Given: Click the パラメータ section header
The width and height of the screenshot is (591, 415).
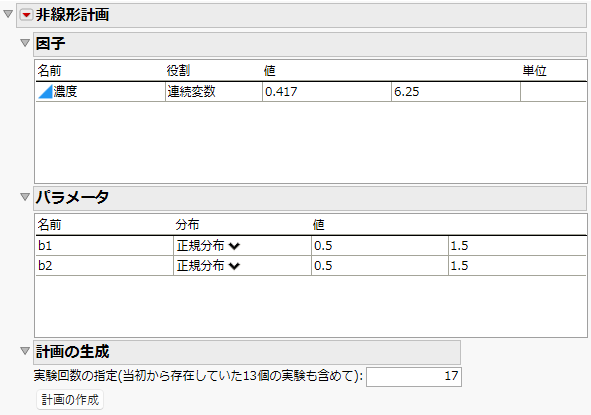Looking at the screenshot, I should [x=310, y=198].
